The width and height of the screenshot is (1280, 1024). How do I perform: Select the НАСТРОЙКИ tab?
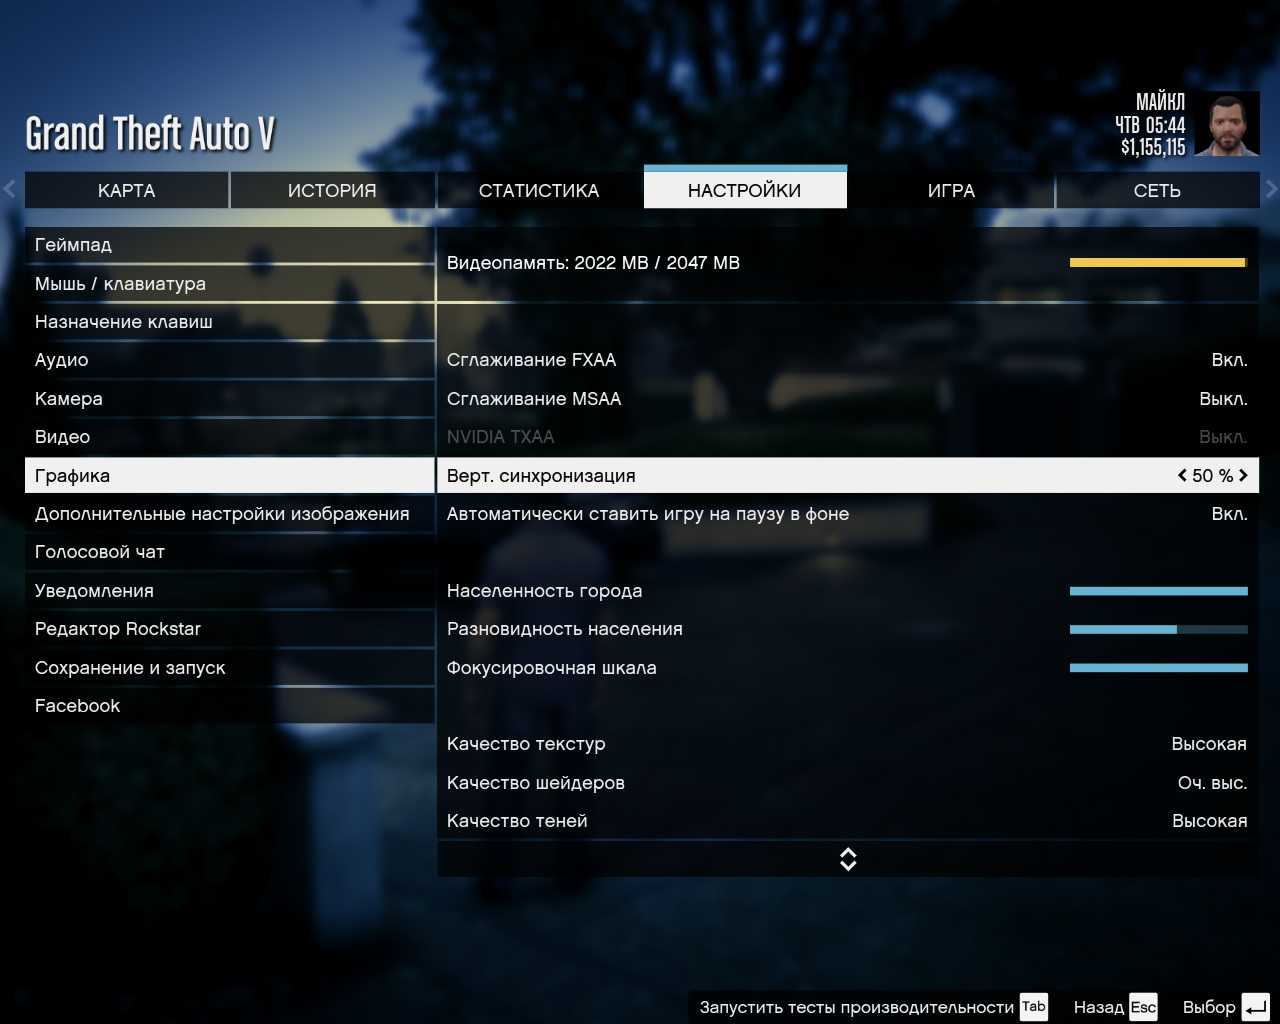(x=745, y=188)
